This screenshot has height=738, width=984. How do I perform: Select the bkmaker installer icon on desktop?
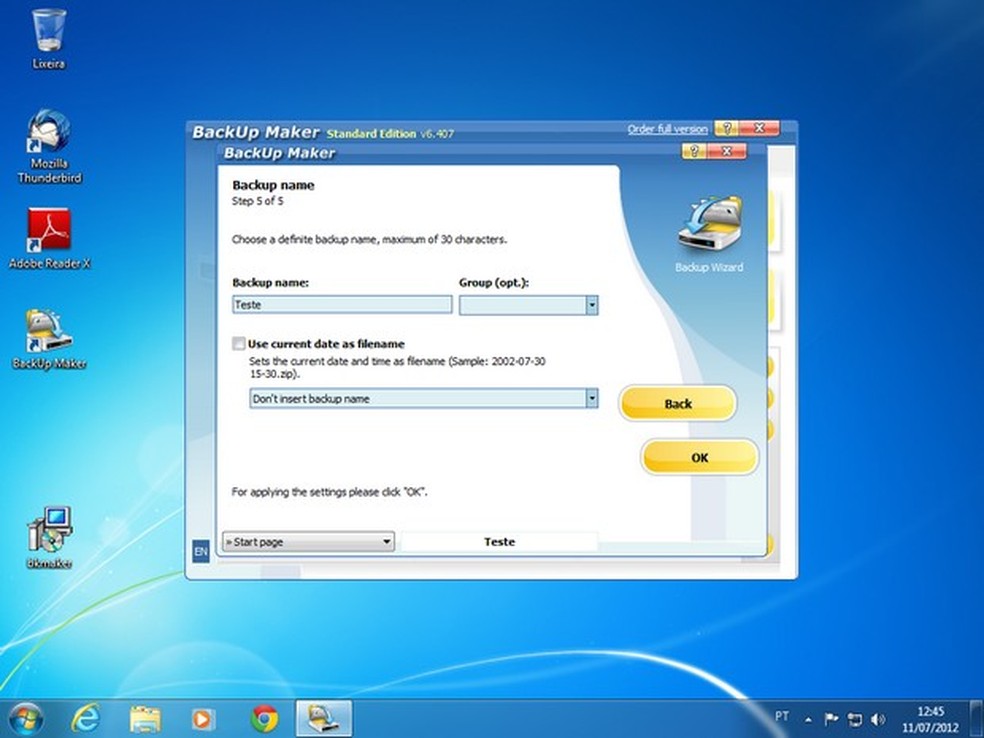pos(49,530)
